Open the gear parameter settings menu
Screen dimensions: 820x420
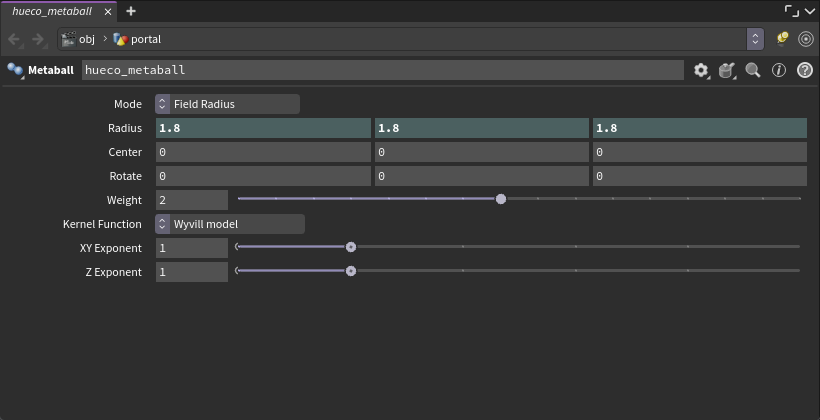pyautogui.click(x=701, y=70)
